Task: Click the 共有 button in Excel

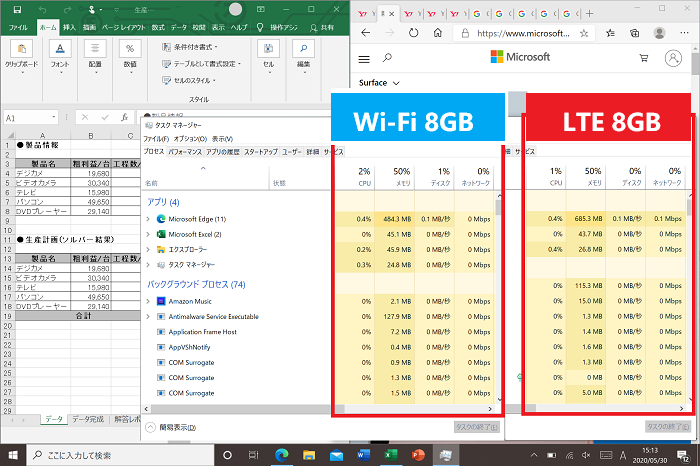Action: coord(322,28)
